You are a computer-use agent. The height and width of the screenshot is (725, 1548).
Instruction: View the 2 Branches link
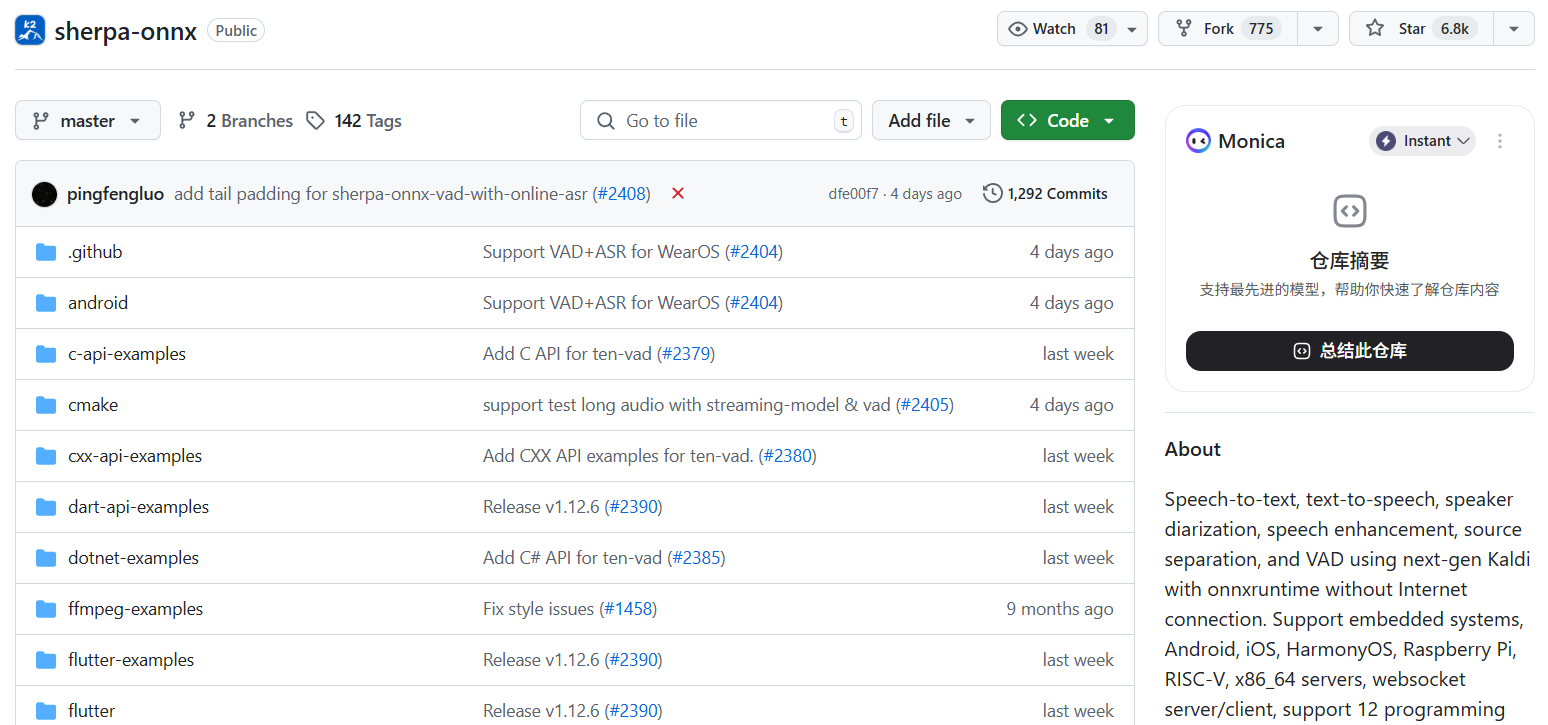[235, 120]
